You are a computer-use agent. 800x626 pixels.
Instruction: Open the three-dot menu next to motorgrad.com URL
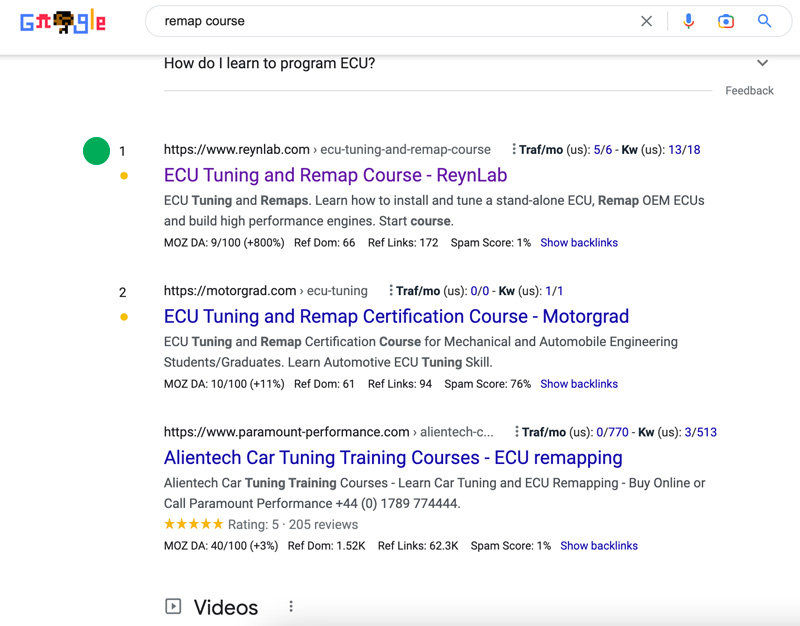390,291
